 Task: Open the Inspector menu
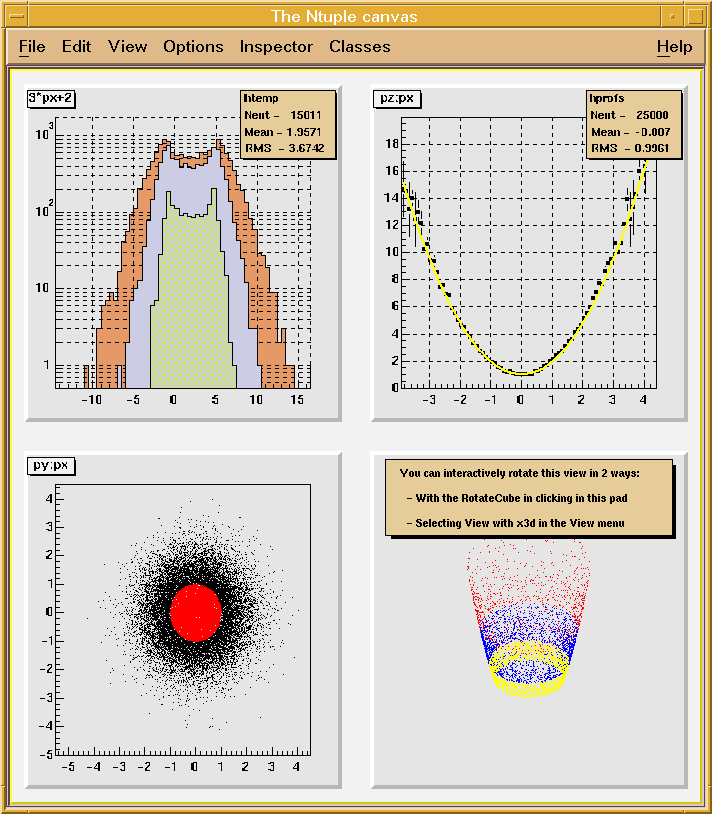click(276, 47)
